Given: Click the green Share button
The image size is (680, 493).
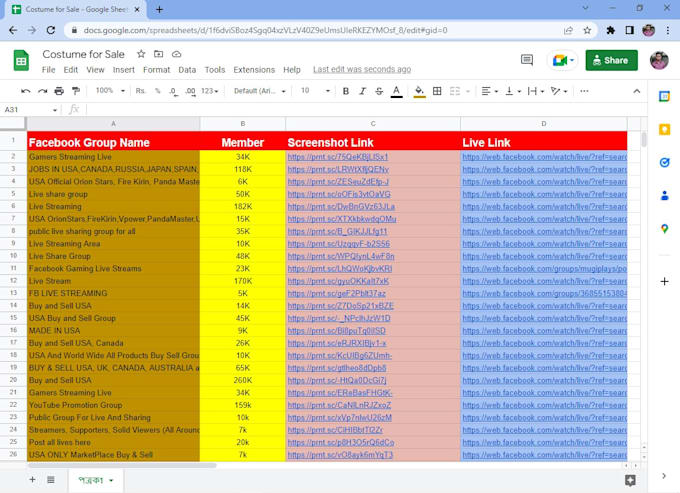Looking at the screenshot, I should 611,60.
